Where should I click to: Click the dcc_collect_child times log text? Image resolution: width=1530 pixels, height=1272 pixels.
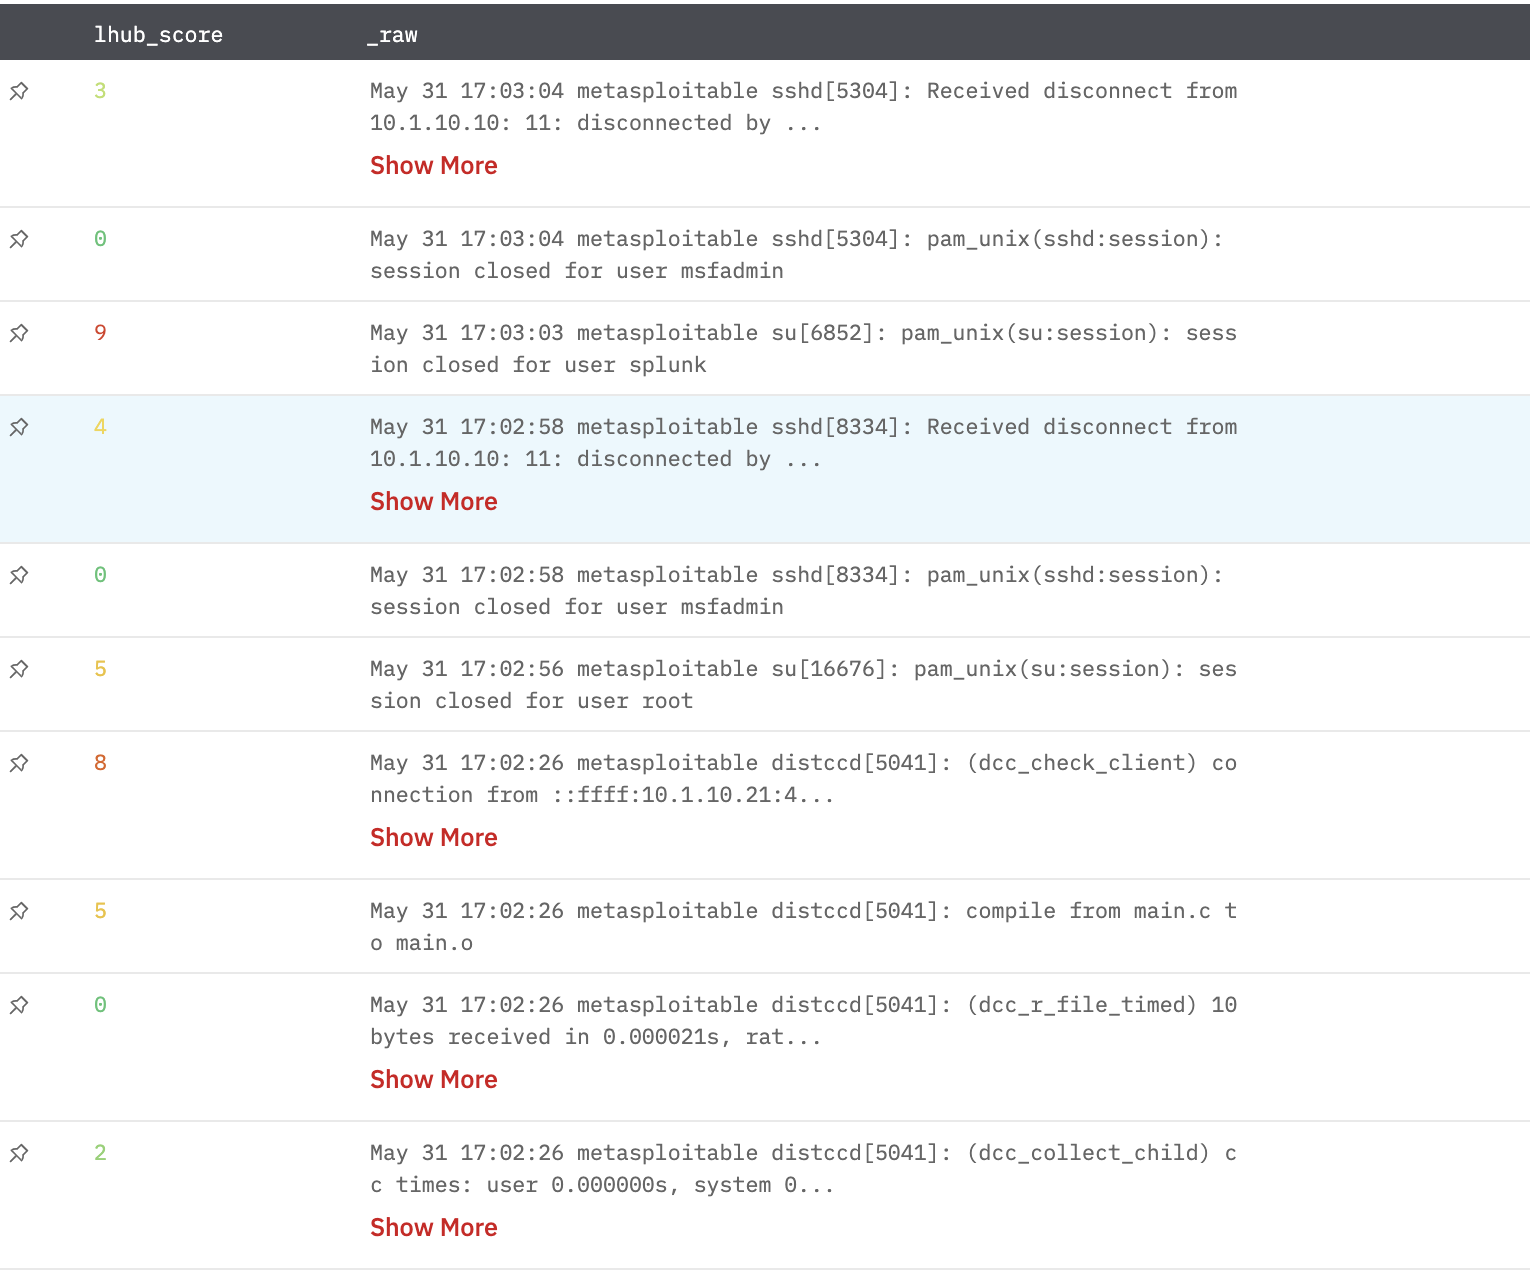pyautogui.click(x=803, y=1169)
